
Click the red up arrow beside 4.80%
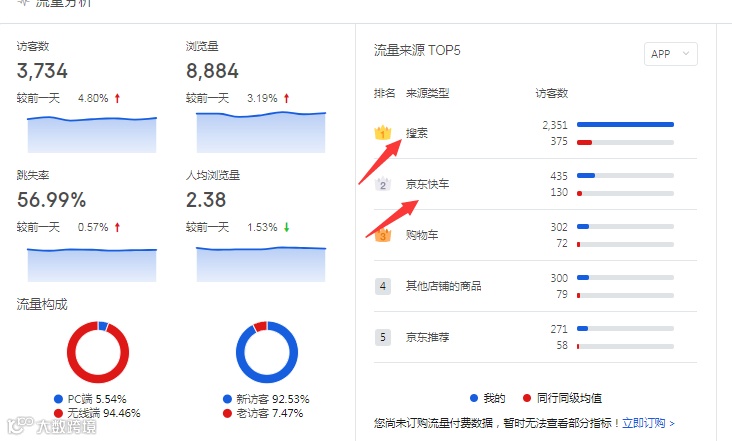pyautogui.click(x=117, y=98)
